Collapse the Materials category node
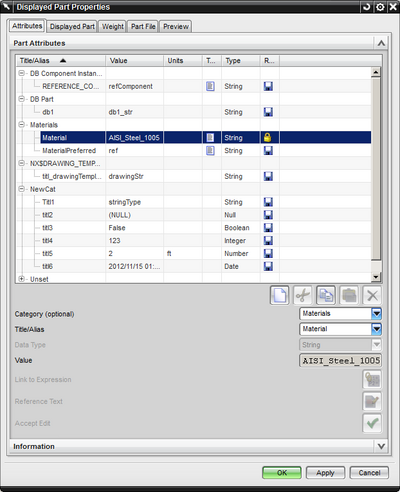Image resolution: width=400 pixels, height=492 pixels. coord(22,124)
